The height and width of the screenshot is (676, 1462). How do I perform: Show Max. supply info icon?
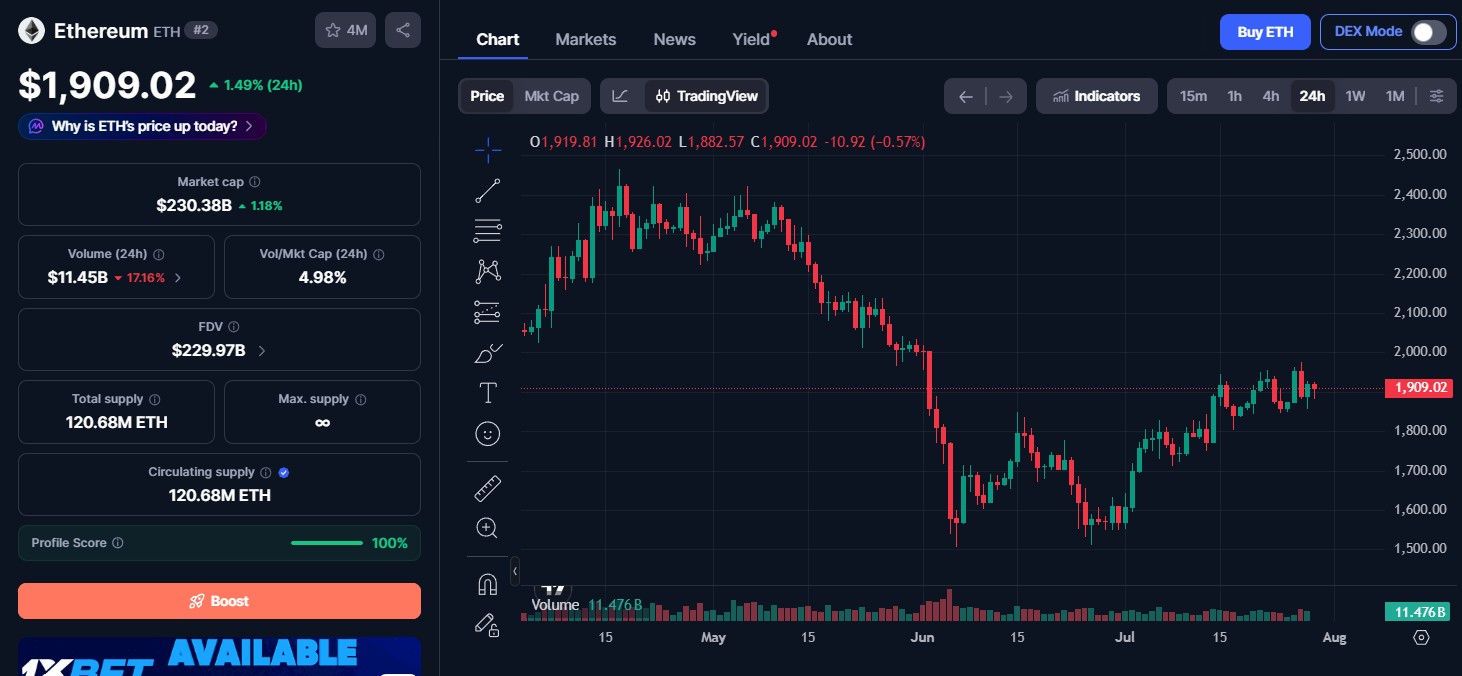point(361,399)
